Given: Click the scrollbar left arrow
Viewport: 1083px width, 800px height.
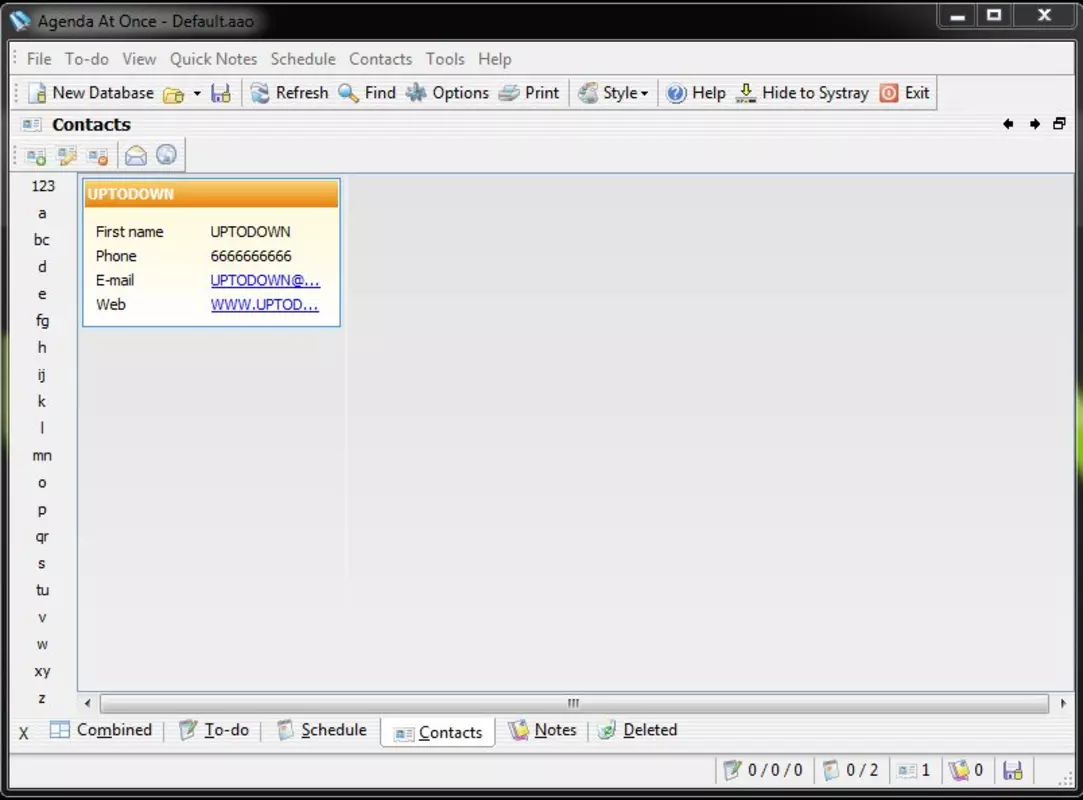Looking at the screenshot, I should click(x=88, y=703).
